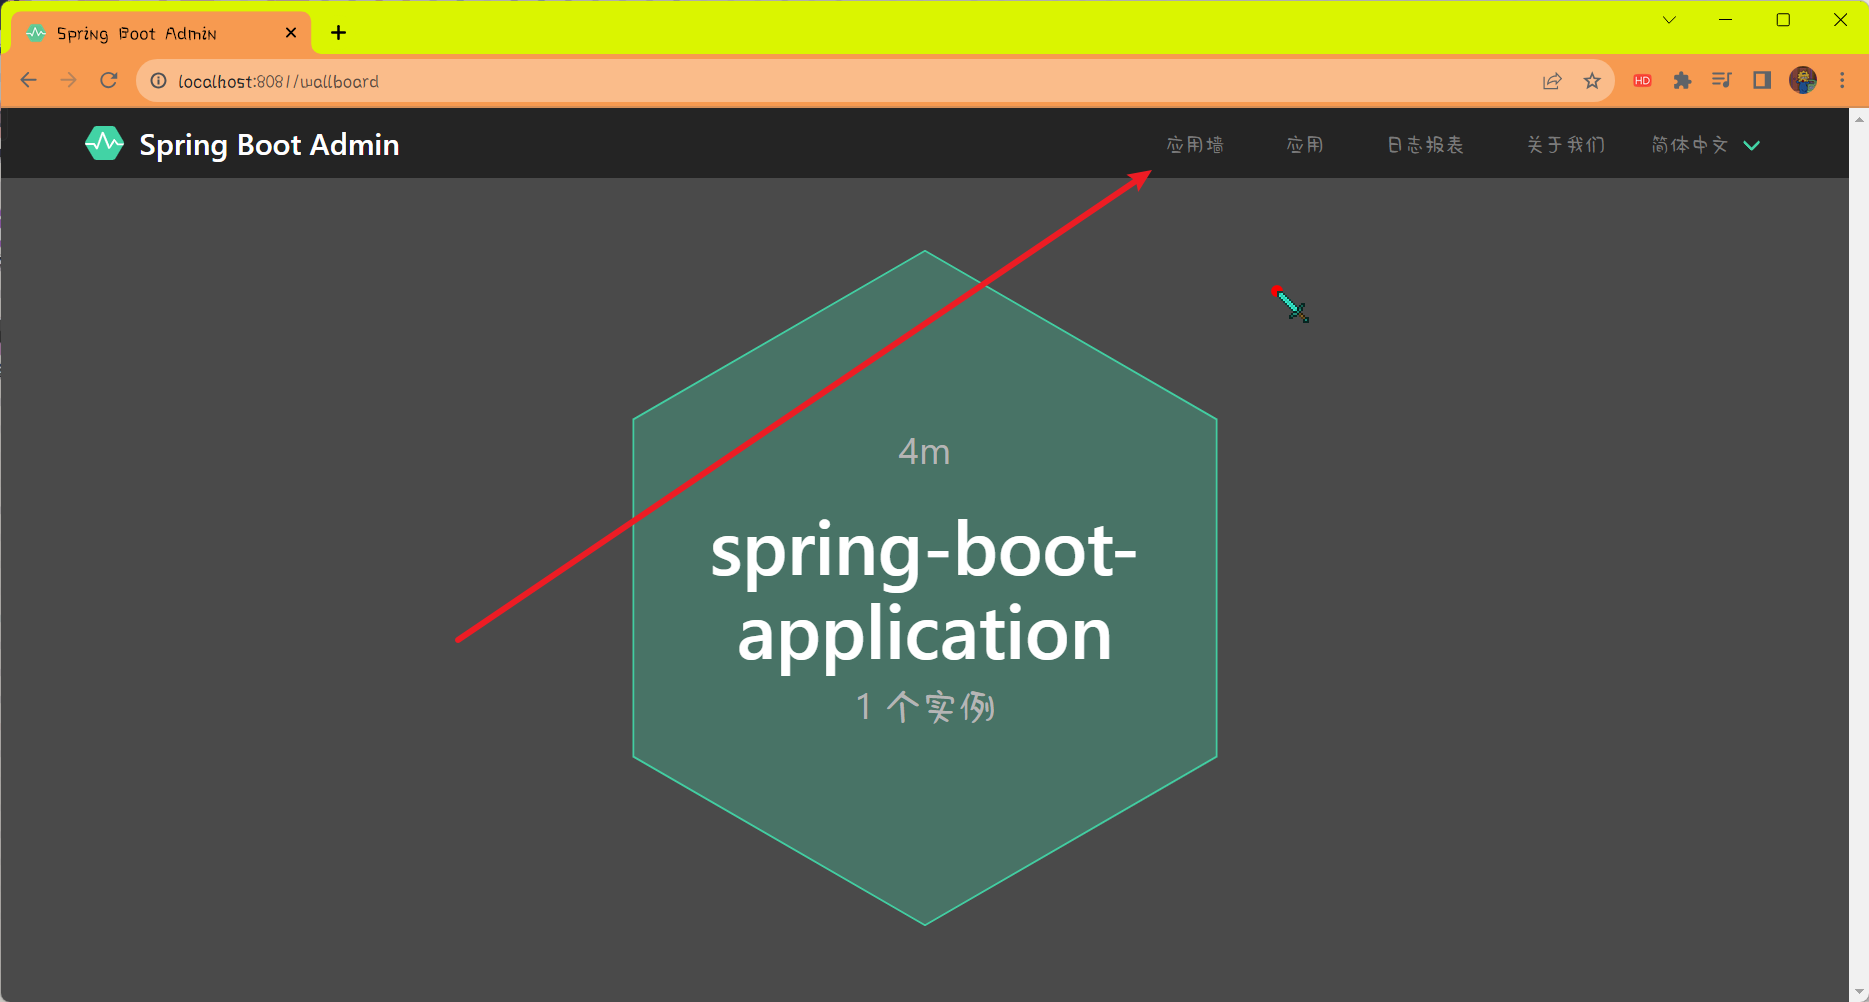This screenshot has width=1869, height=1002.
Task: Open the 关于我们 about page
Action: point(1565,145)
